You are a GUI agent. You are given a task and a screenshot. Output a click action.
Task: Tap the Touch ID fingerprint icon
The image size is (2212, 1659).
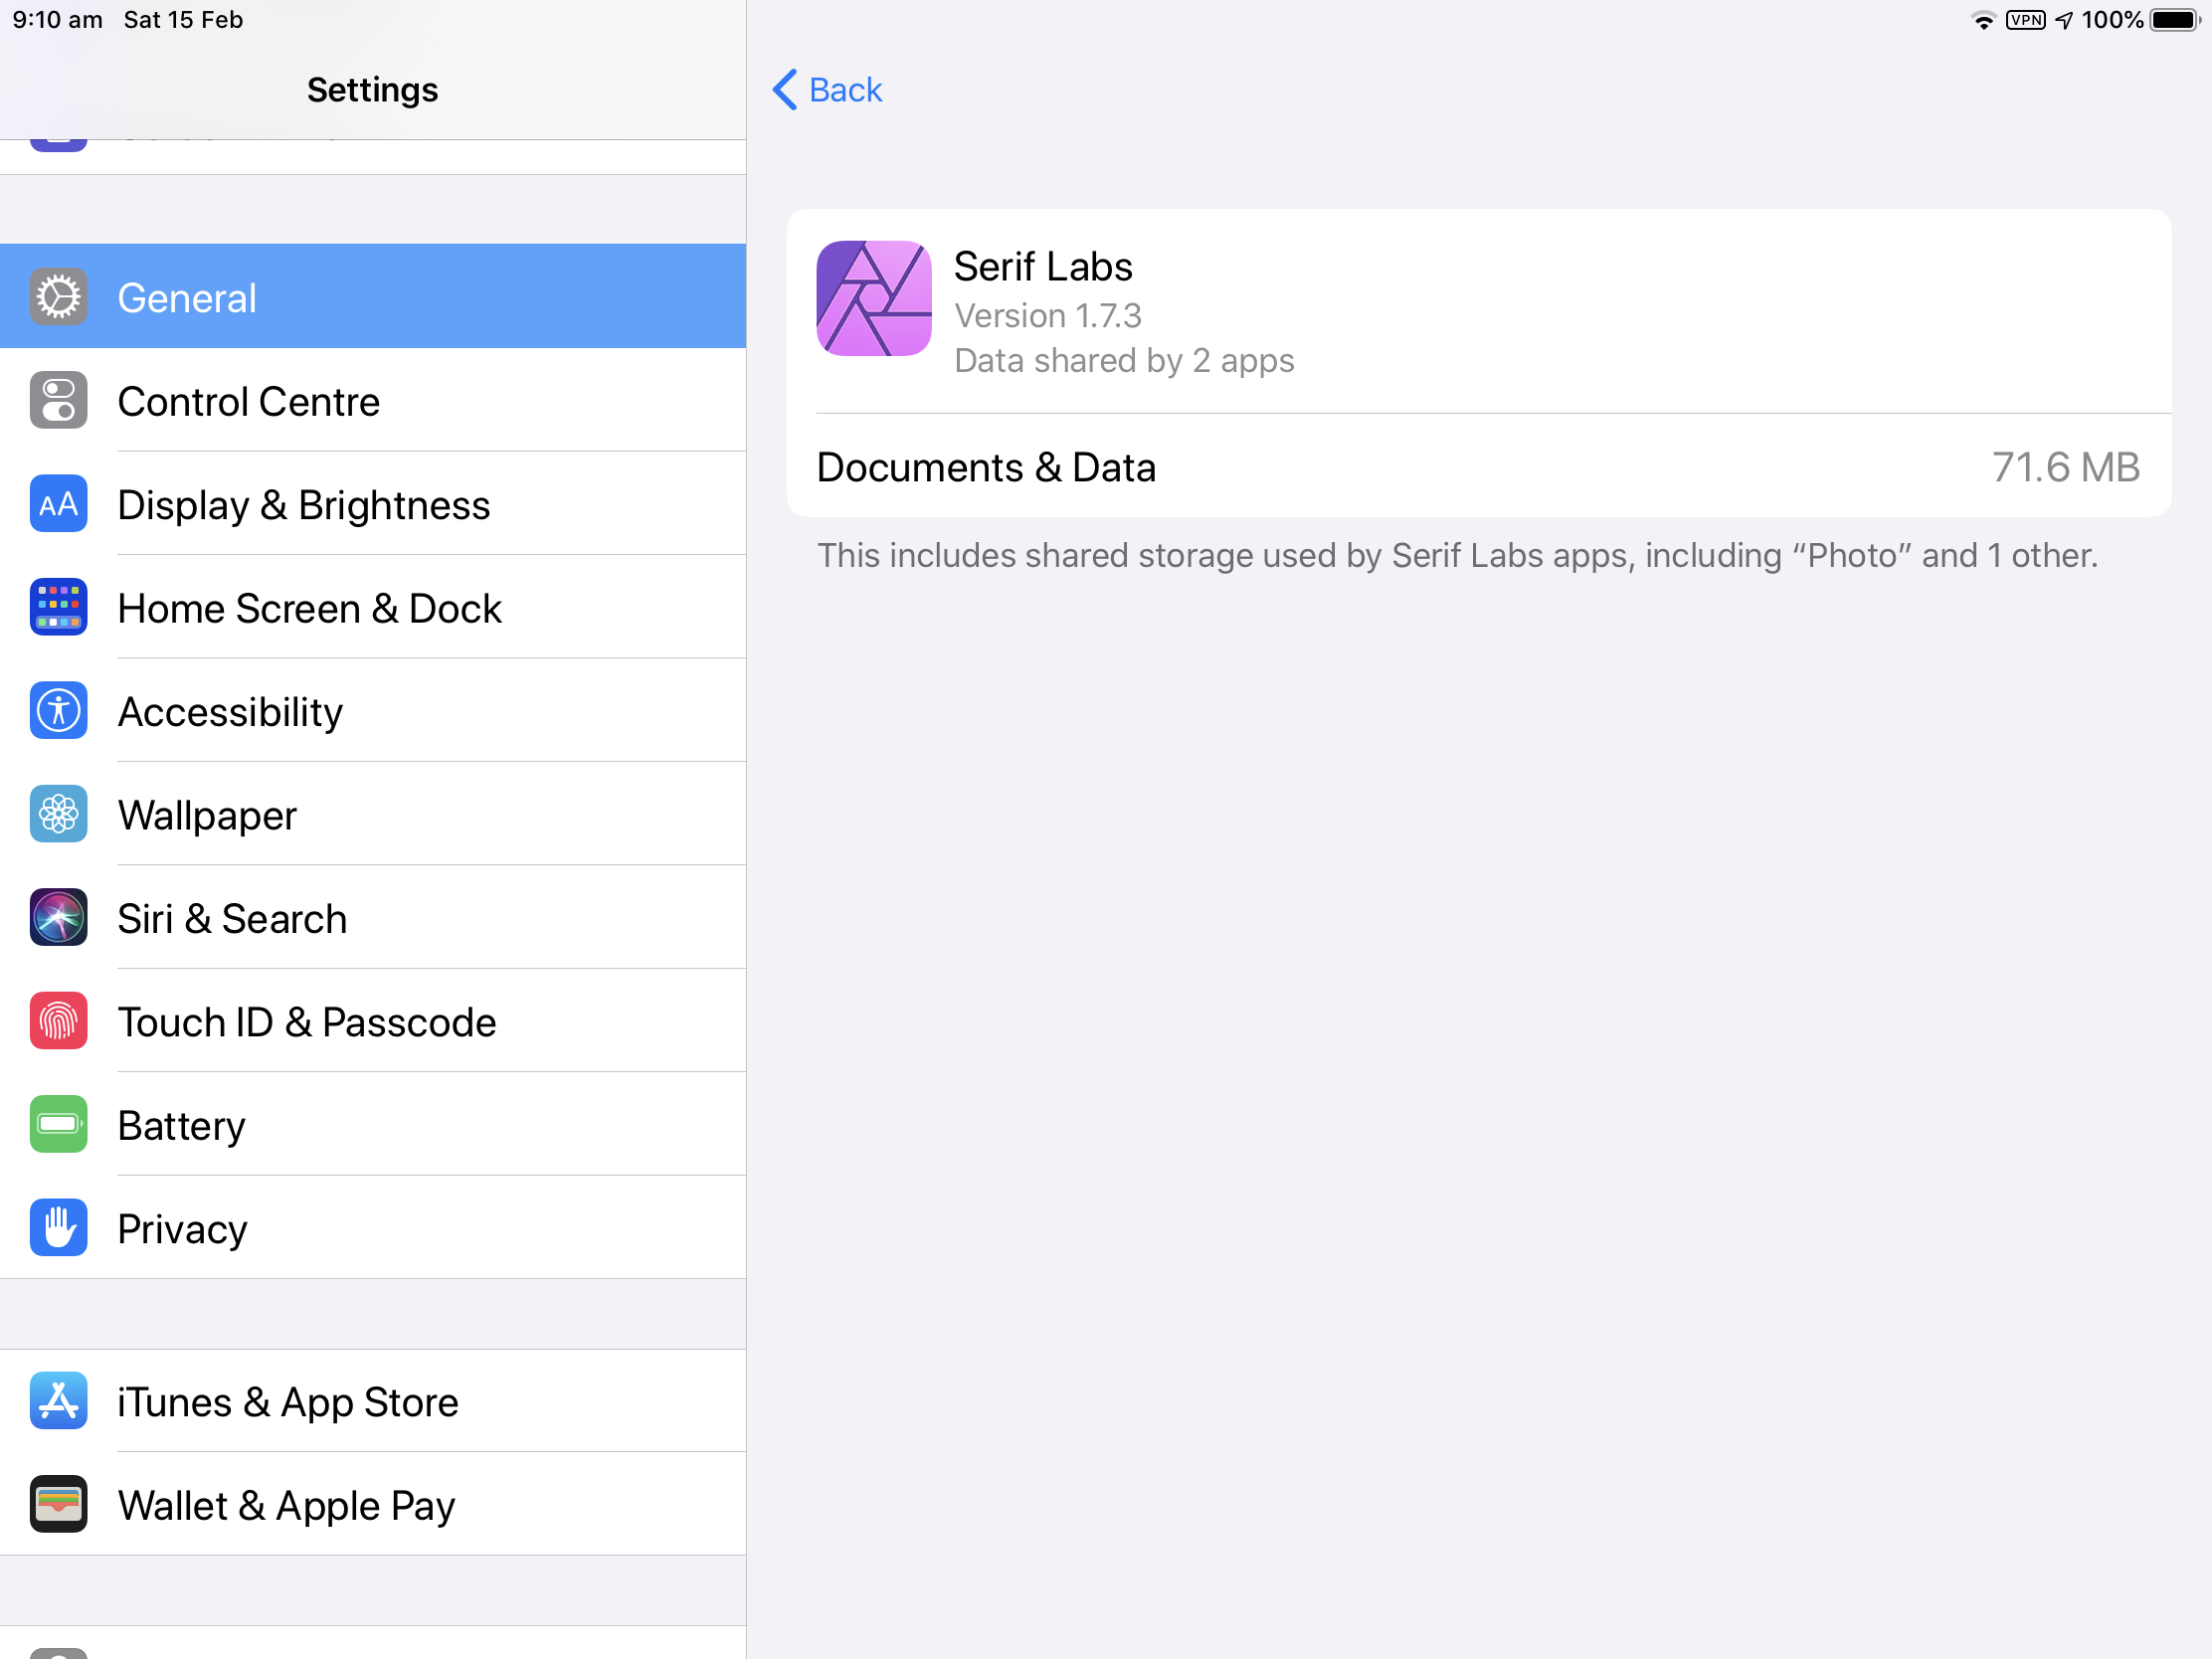(x=58, y=1021)
